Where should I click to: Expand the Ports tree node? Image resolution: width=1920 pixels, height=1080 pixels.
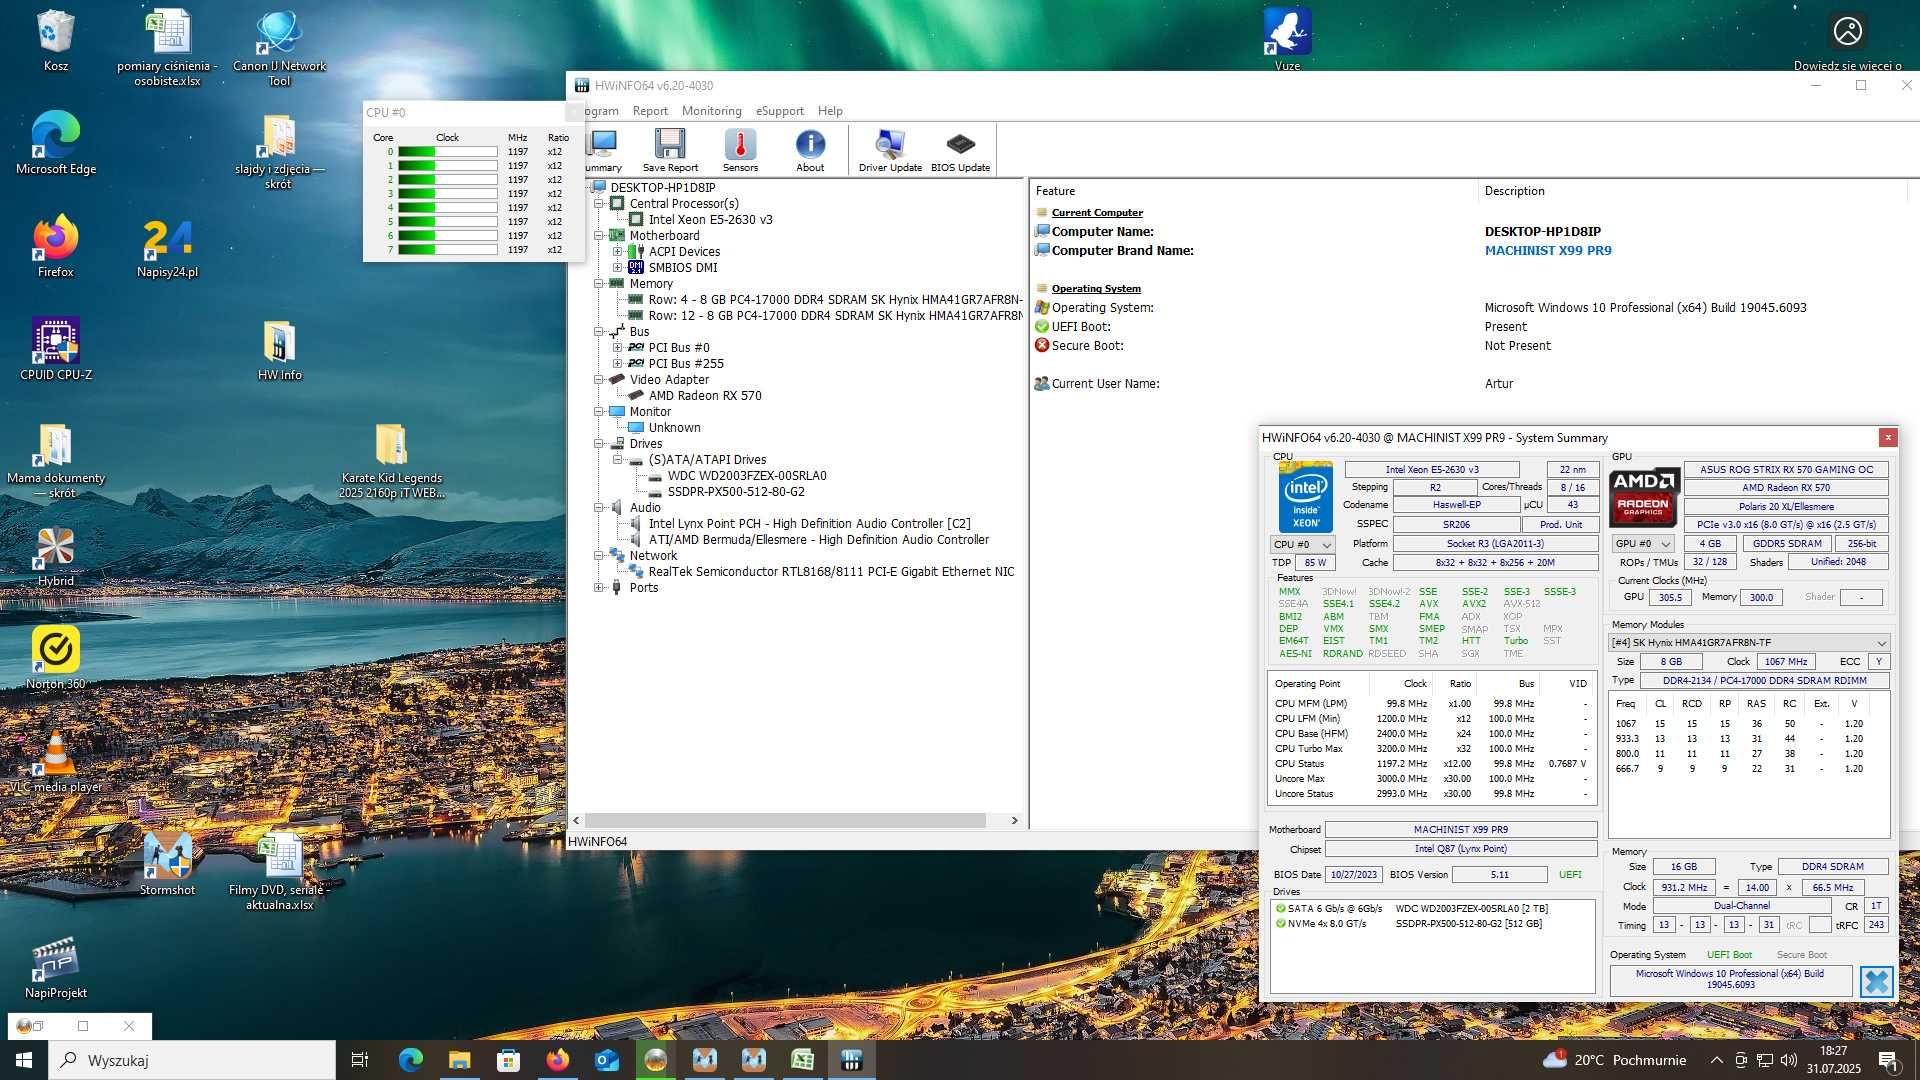click(599, 587)
